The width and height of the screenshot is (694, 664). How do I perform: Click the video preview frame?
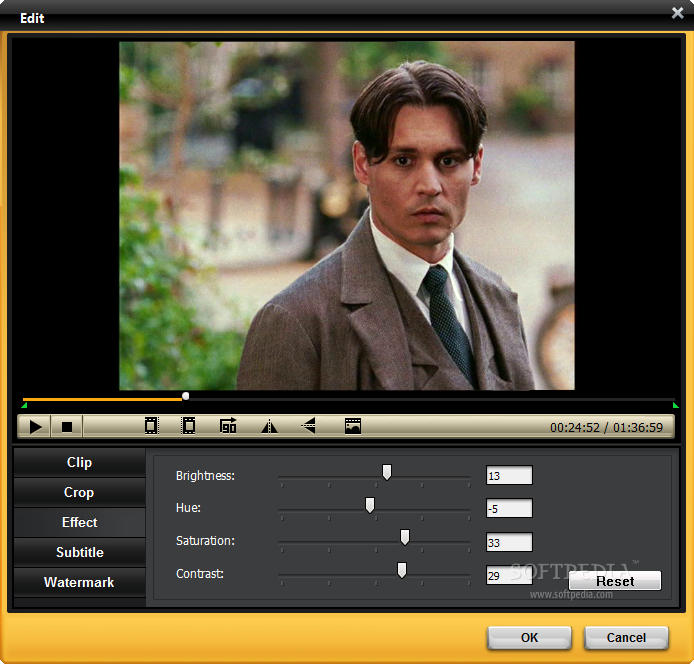point(347,216)
